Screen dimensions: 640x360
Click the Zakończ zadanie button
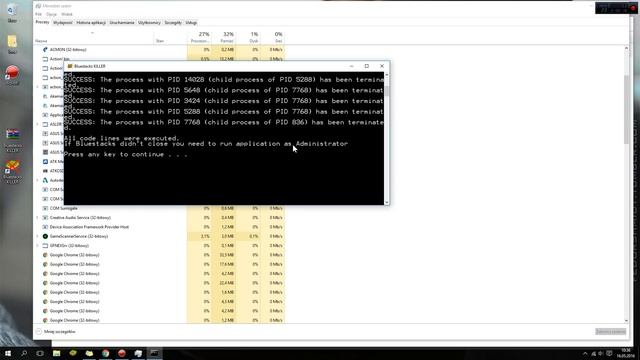pos(611,332)
